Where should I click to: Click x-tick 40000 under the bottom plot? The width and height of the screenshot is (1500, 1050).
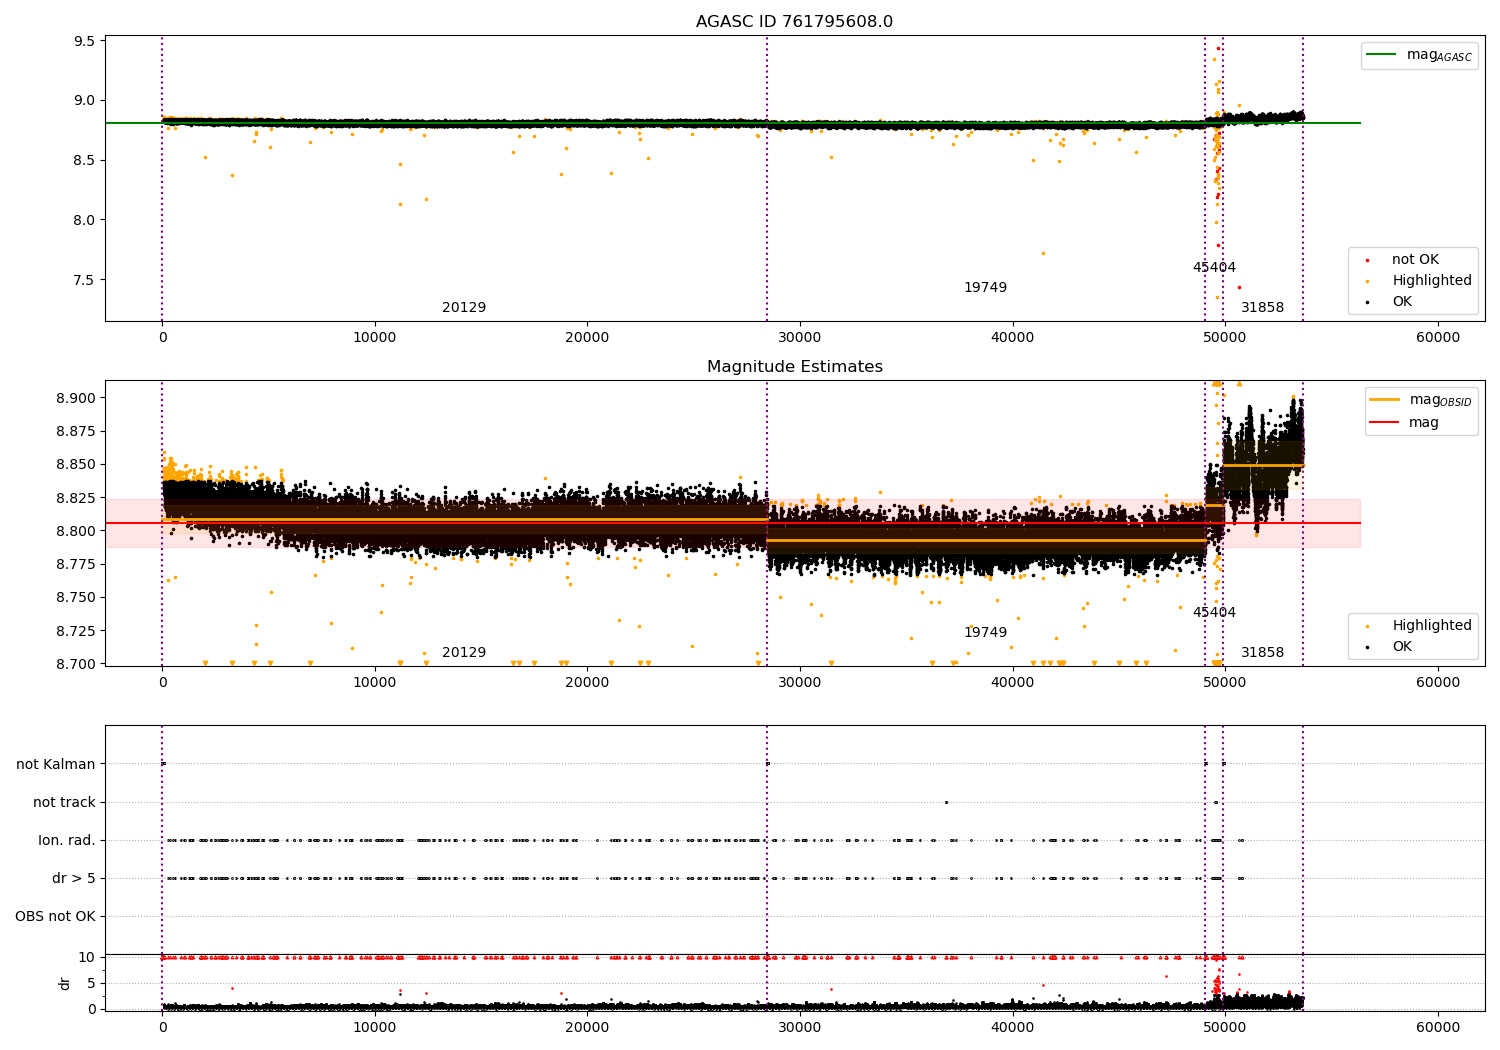[1012, 1028]
